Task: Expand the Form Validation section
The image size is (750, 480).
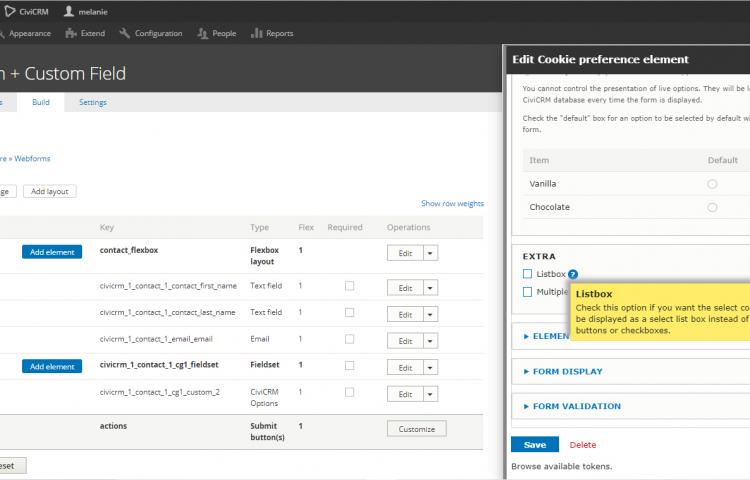Action: pyautogui.click(x=576, y=406)
